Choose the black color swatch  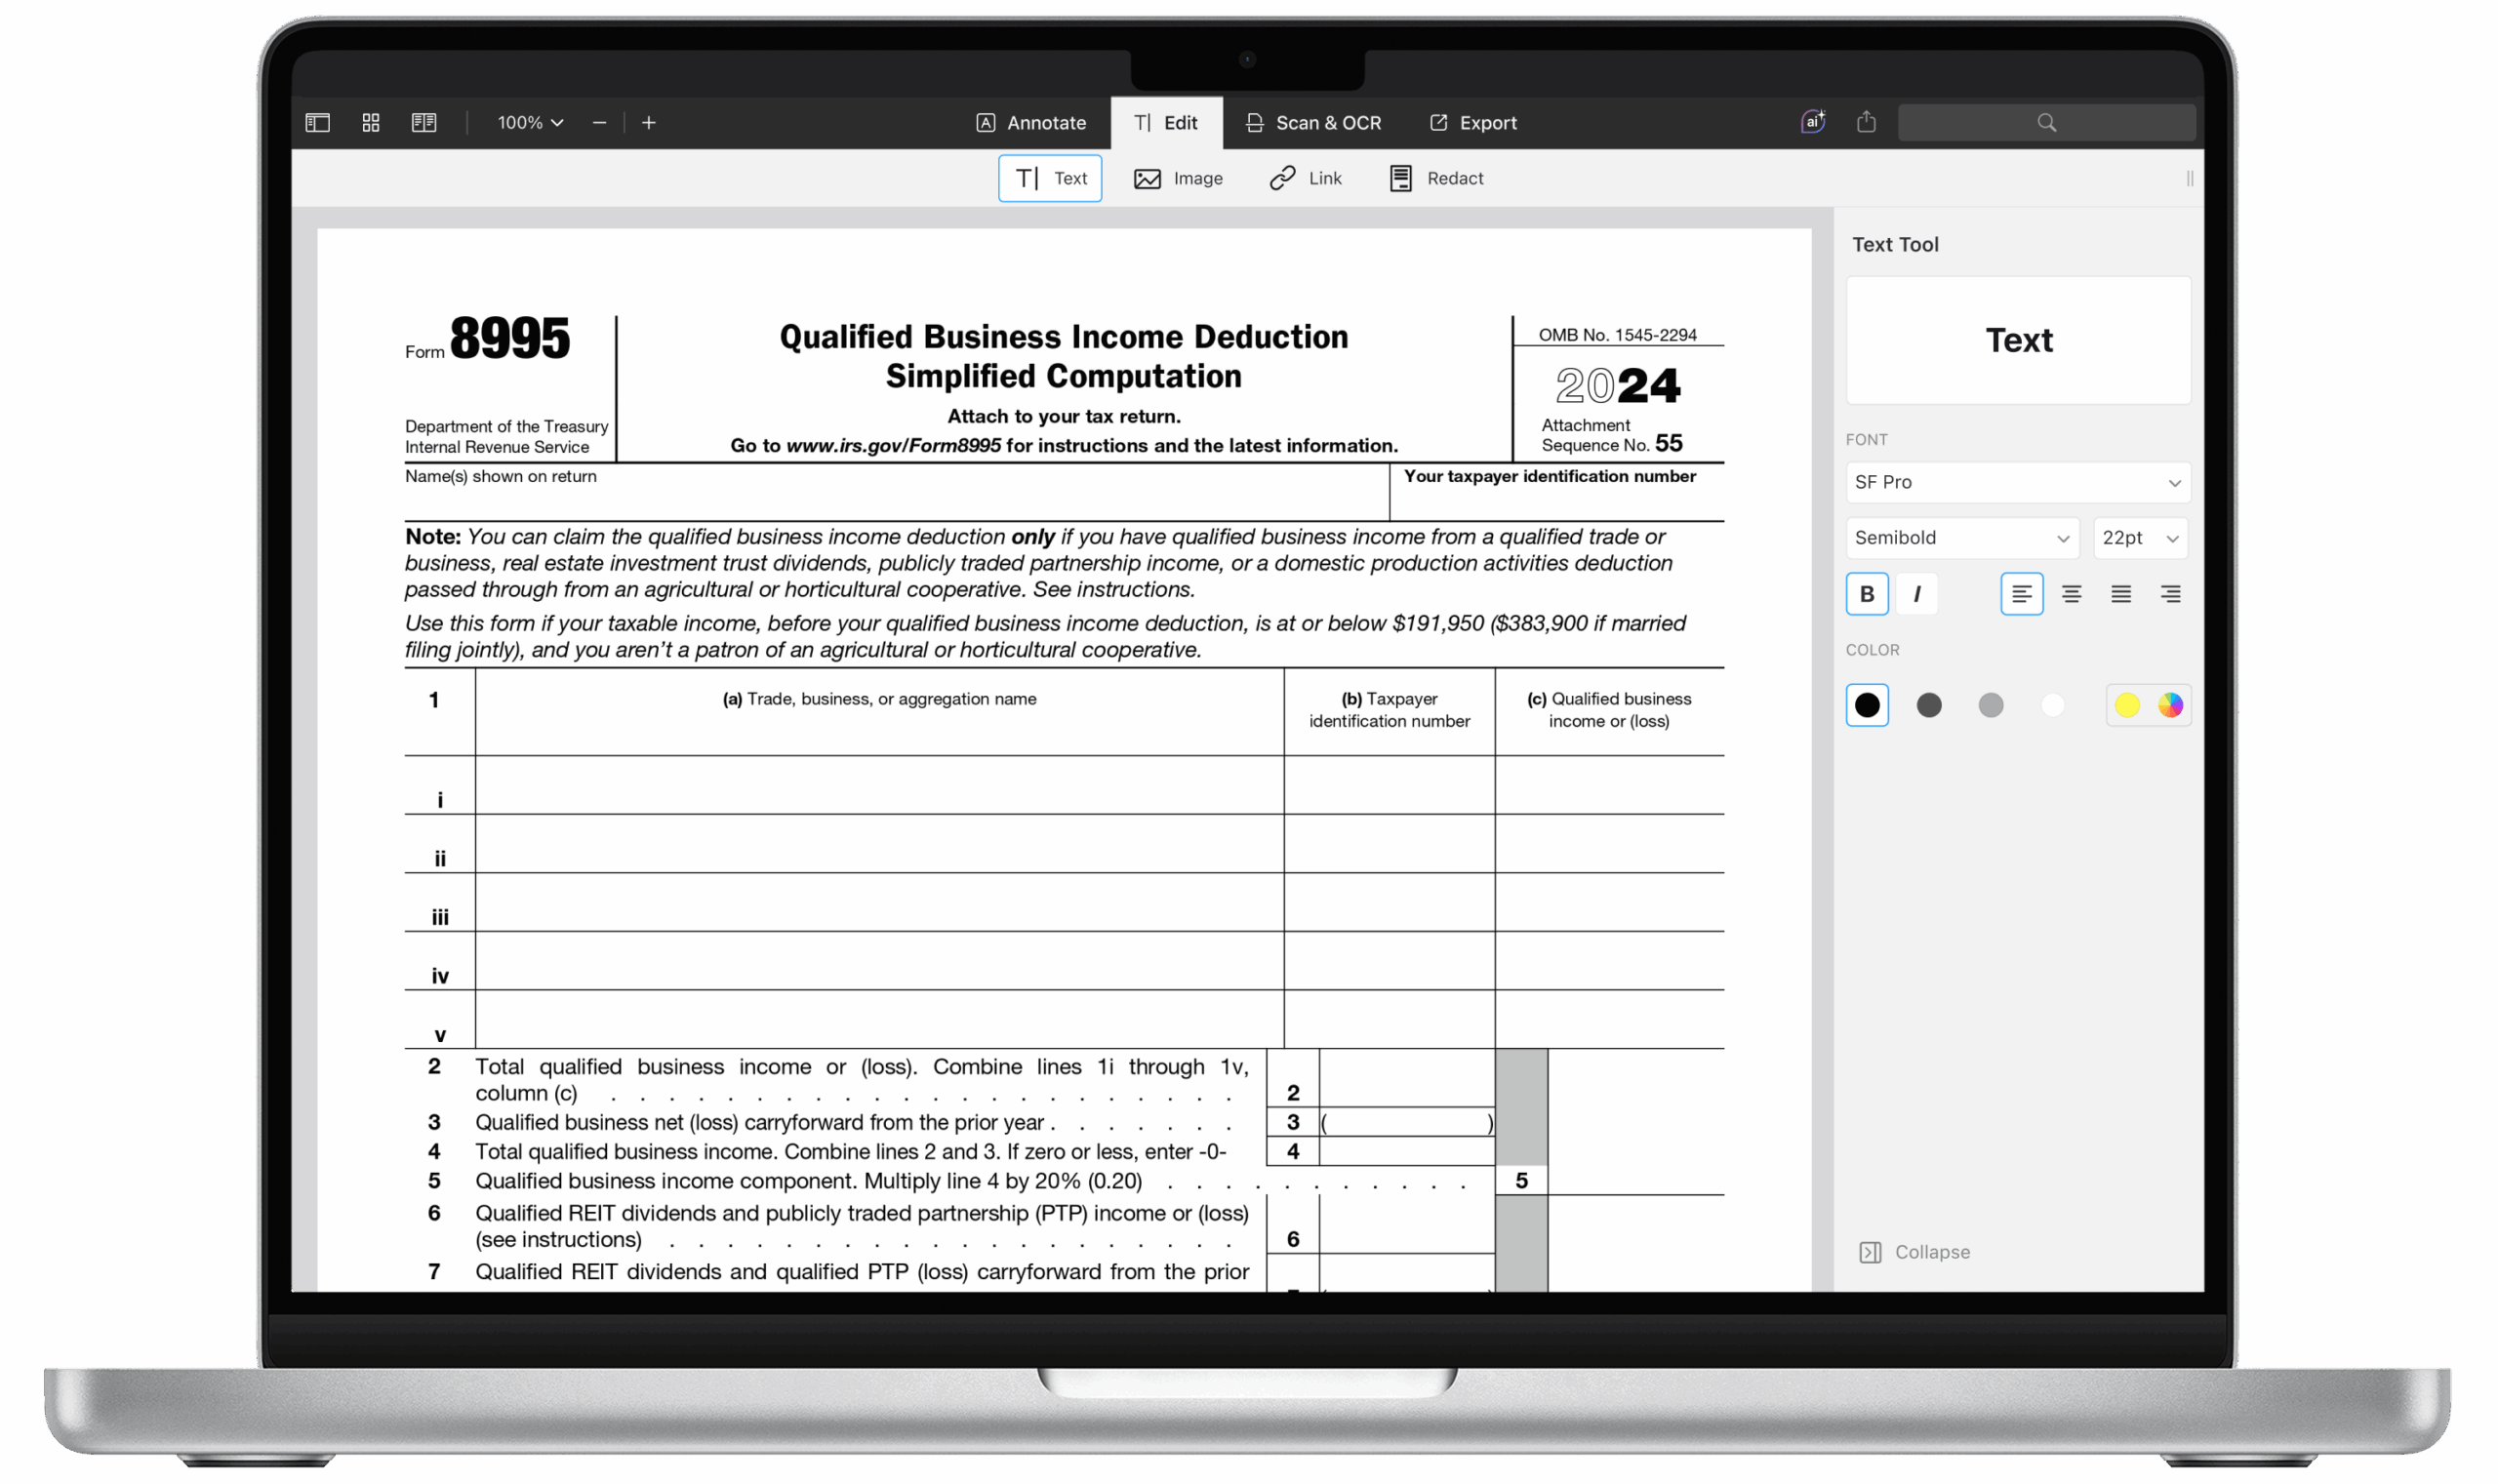1866,705
